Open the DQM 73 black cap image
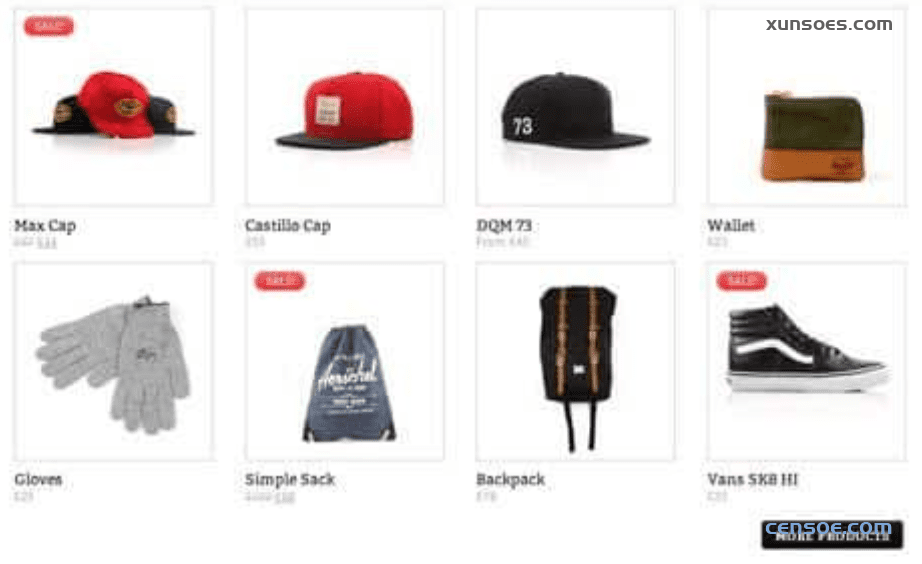The image size is (922, 564). tap(576, 107)
